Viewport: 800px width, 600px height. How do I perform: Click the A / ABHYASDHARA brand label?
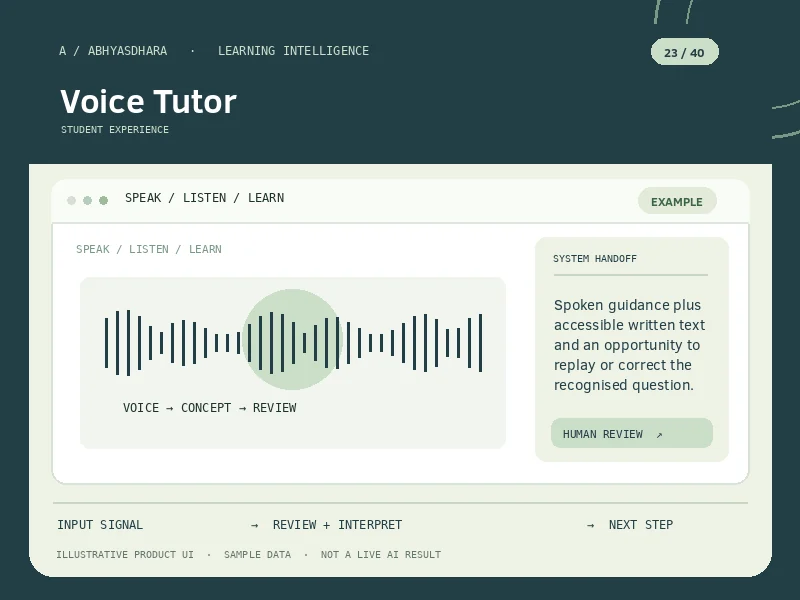113,51
